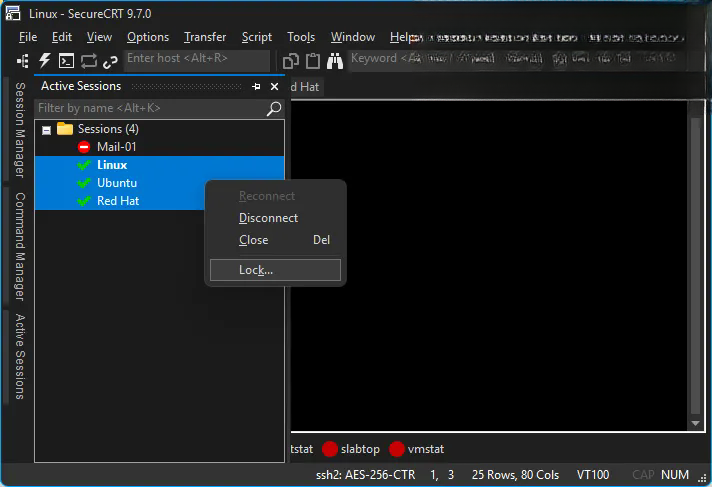Choose Close from the context menu
Image resolution: width=712 pixels, height=487 pixels.
coord(275,240)
